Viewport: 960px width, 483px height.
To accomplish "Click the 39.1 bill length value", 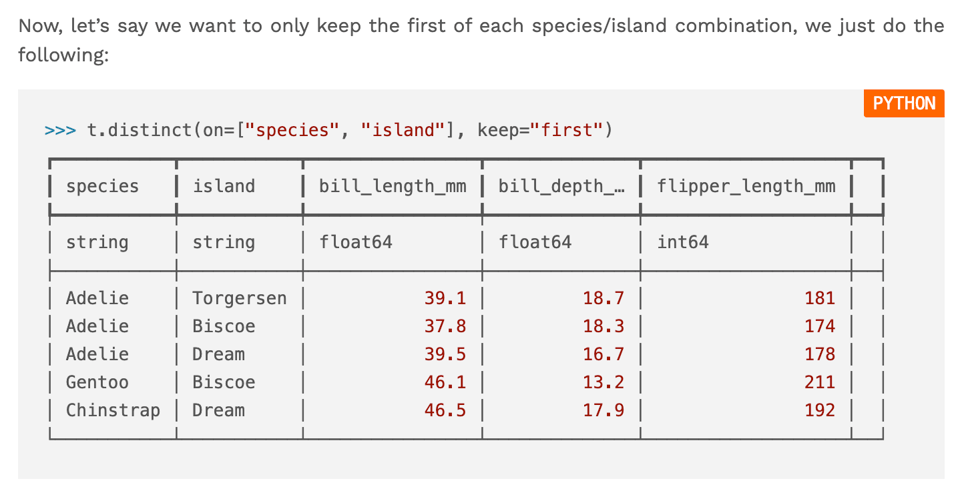I will point(444,298).
